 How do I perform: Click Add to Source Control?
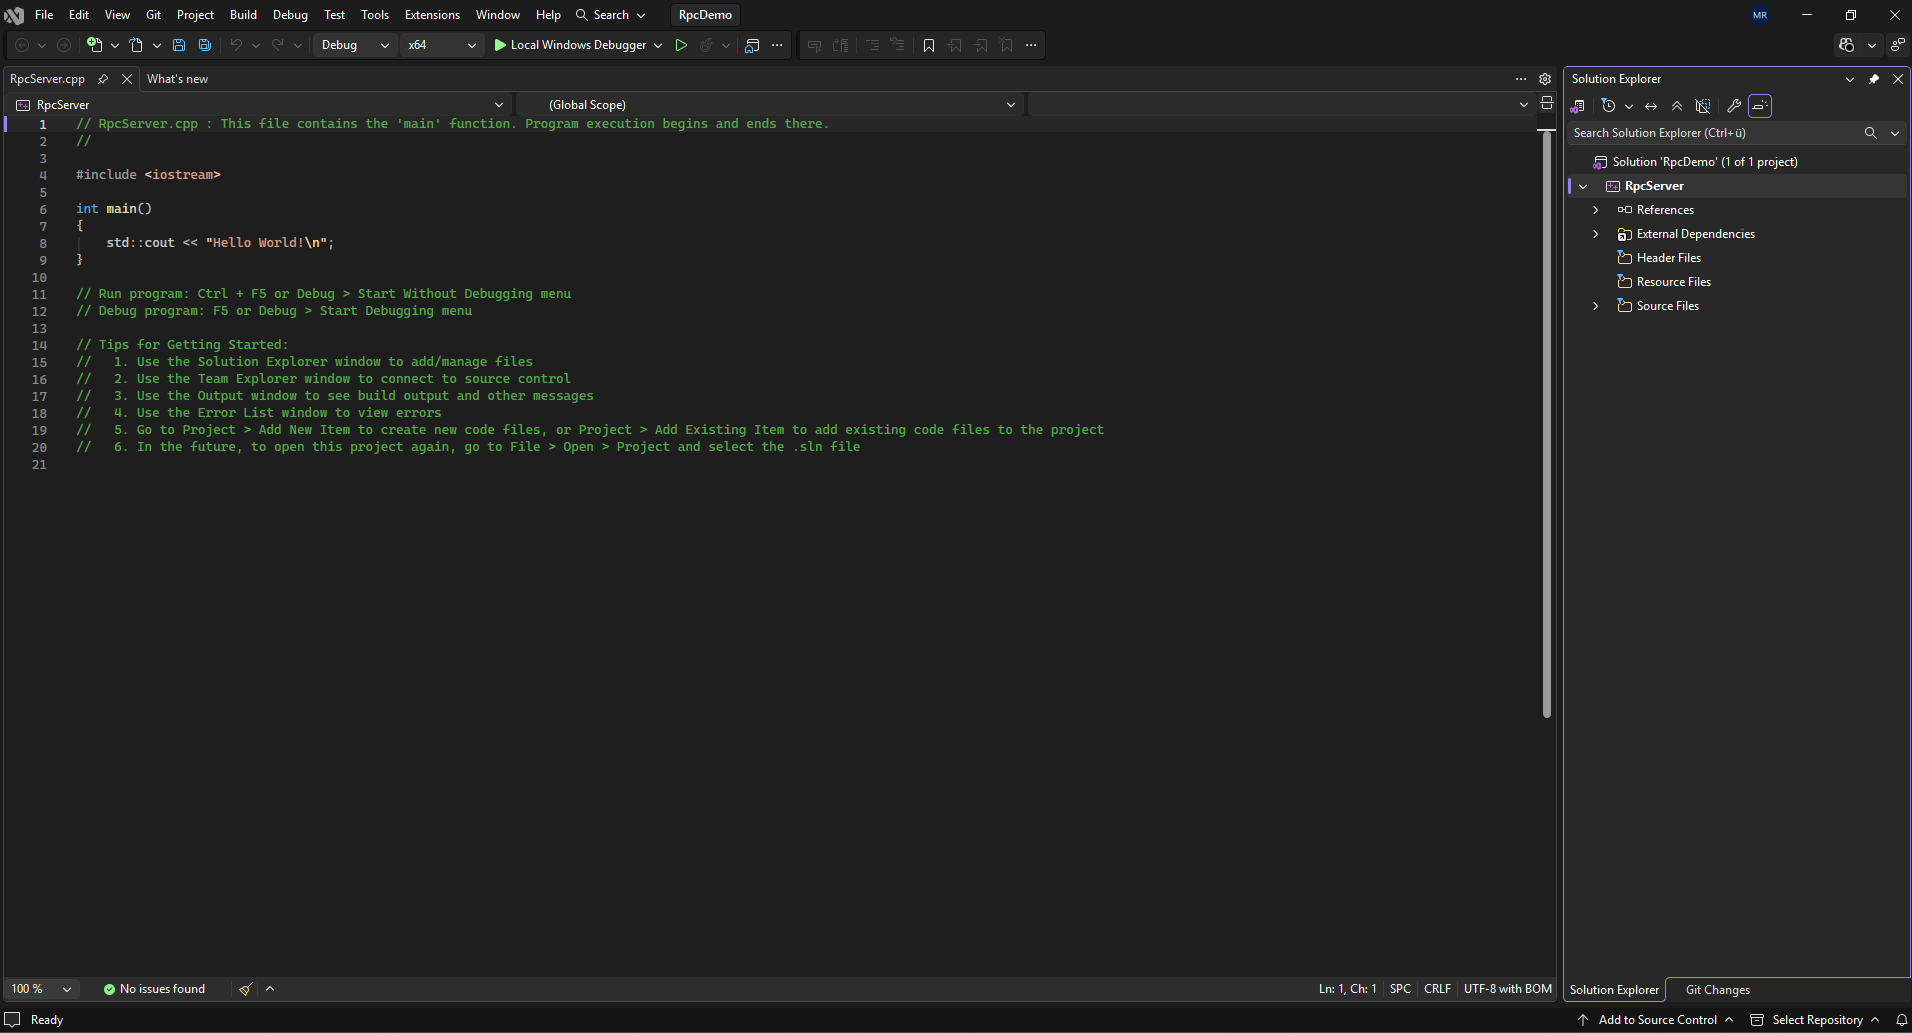coord(1656,1020)
